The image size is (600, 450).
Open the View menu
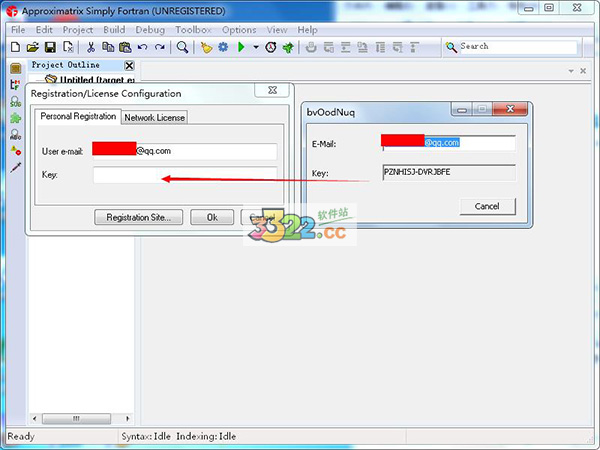277,30
